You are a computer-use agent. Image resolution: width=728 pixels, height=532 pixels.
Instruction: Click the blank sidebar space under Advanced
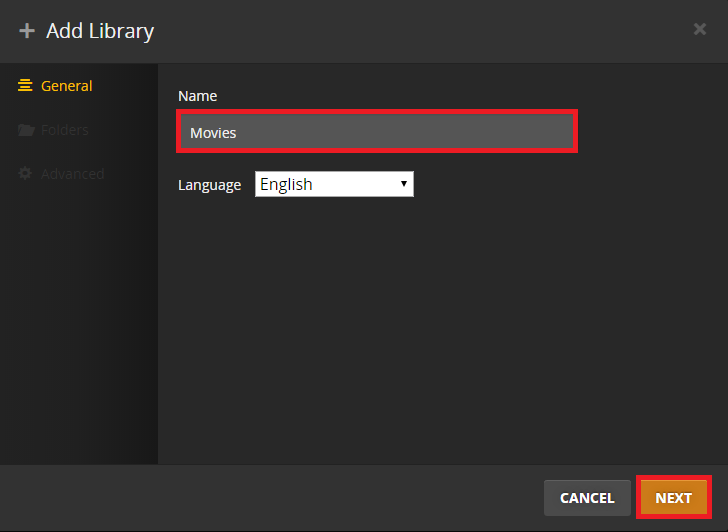point(78,320)
